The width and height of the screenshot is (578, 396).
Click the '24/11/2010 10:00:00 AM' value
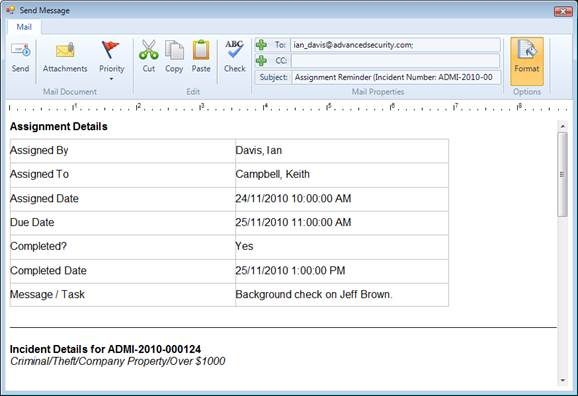click(293, 198)
